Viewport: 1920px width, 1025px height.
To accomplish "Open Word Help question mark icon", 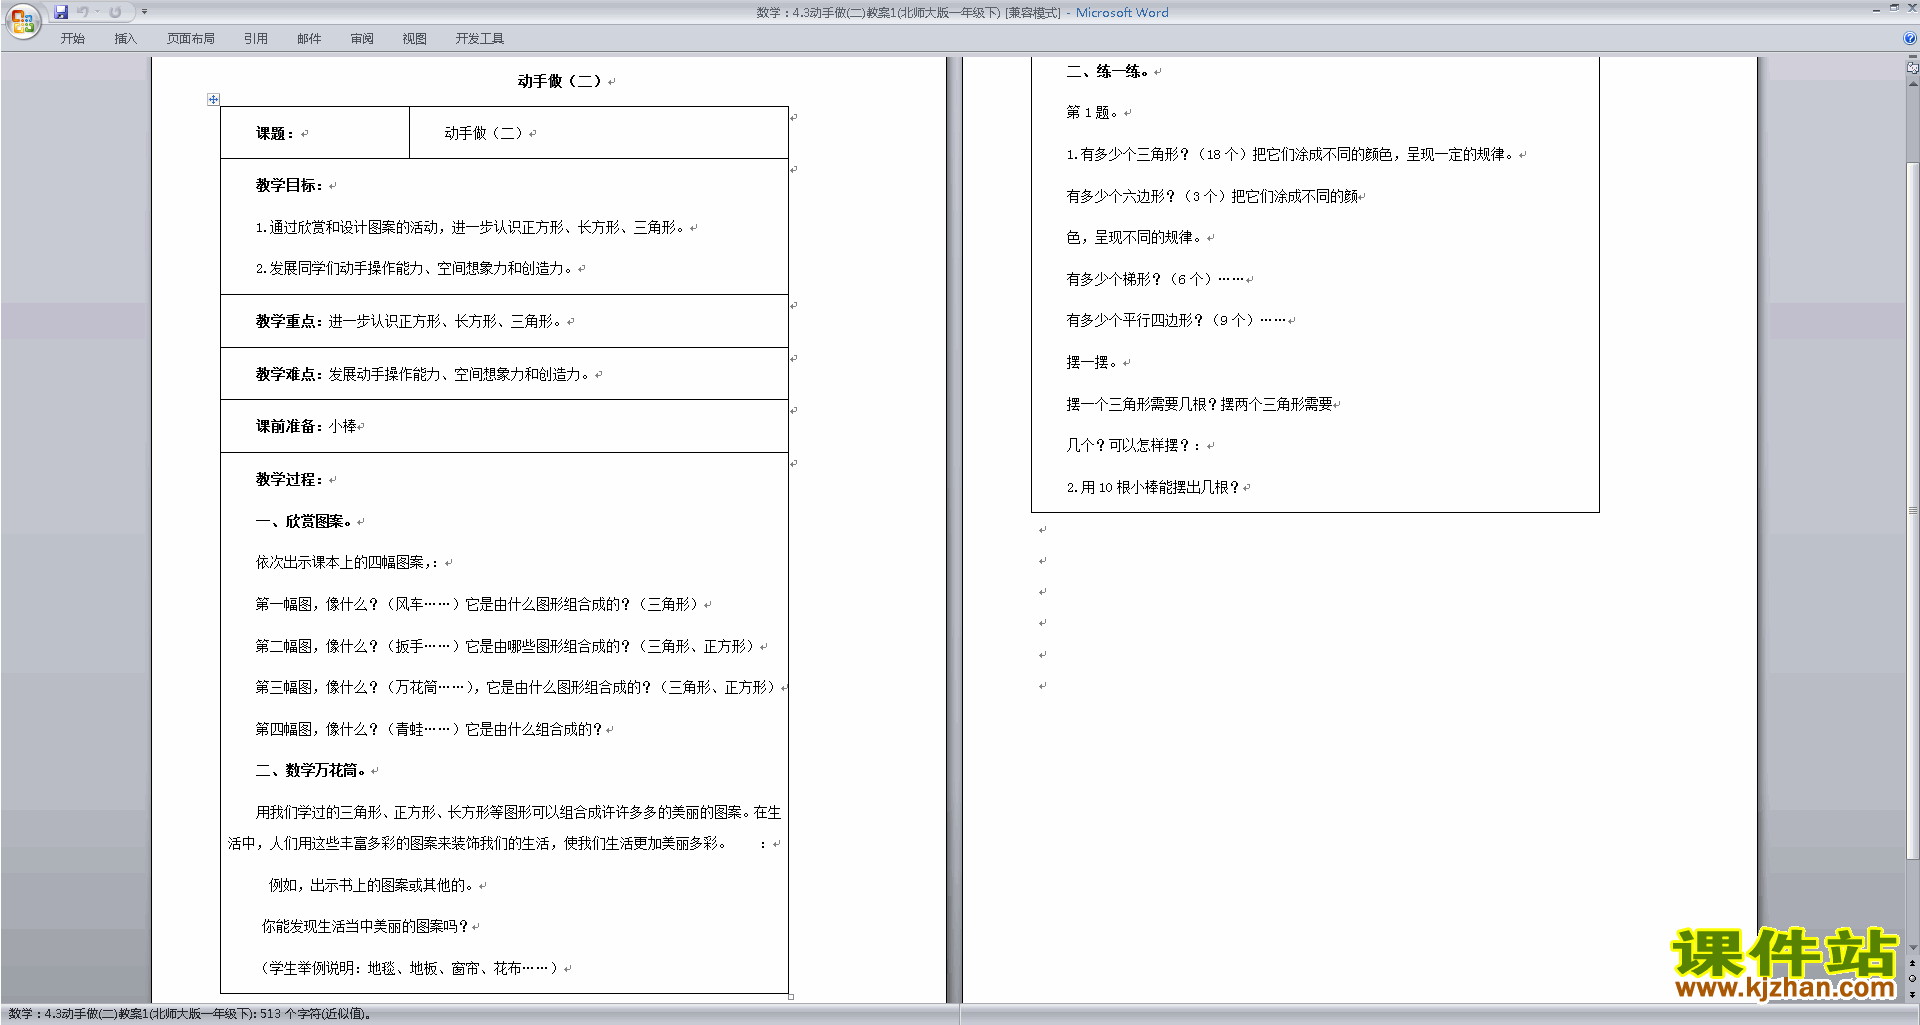I will 1910,38.
